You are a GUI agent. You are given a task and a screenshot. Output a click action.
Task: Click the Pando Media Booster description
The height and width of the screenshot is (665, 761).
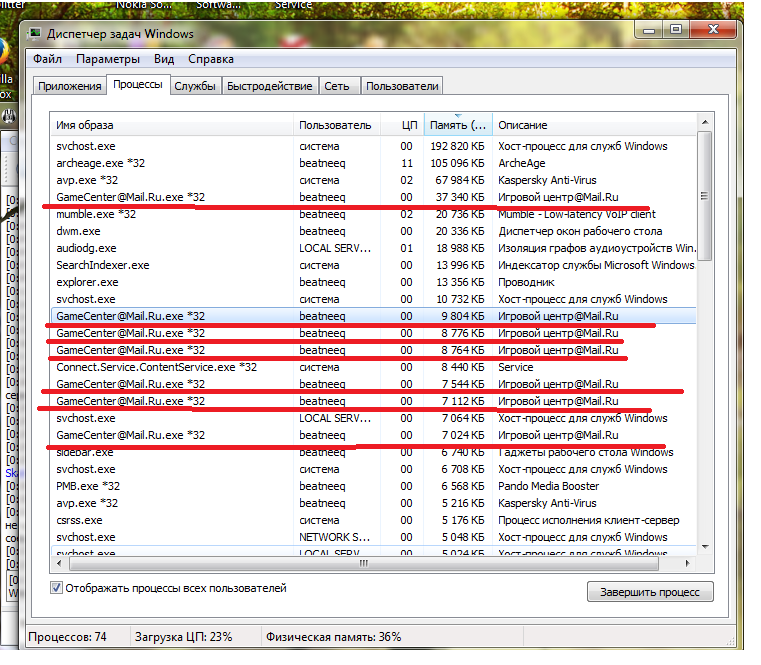[x=548, y=486]
